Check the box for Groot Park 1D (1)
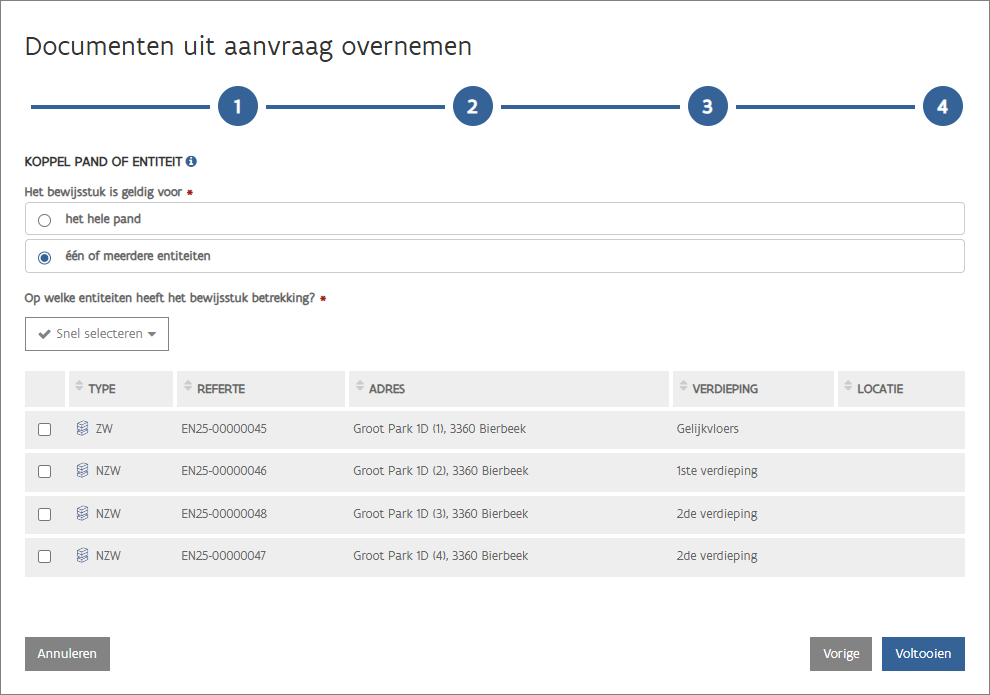This screenshot has height=695, width=990. coord(44,429)
